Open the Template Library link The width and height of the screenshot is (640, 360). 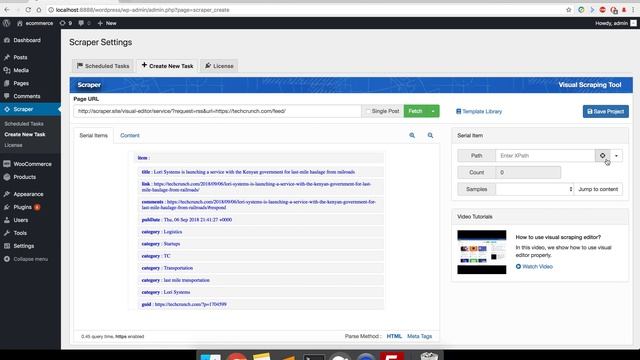pos(479,111)
